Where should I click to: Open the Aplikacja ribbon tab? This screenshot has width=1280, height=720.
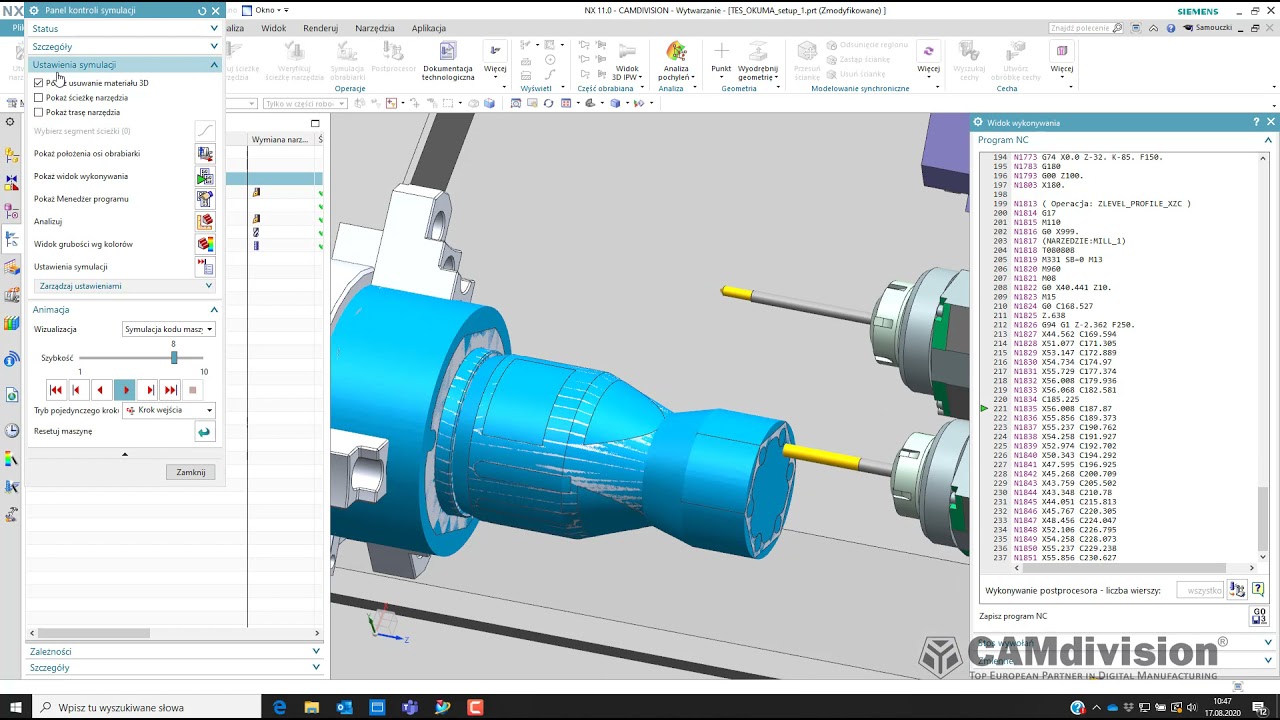point(429,28)
